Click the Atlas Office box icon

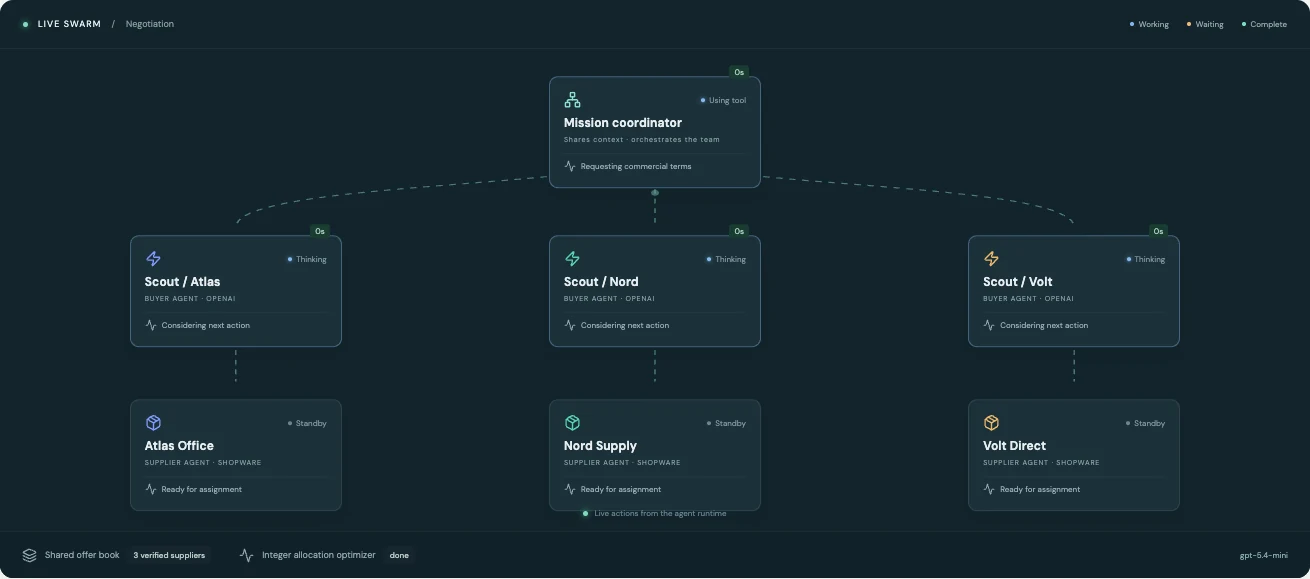[x=153, y=423]
